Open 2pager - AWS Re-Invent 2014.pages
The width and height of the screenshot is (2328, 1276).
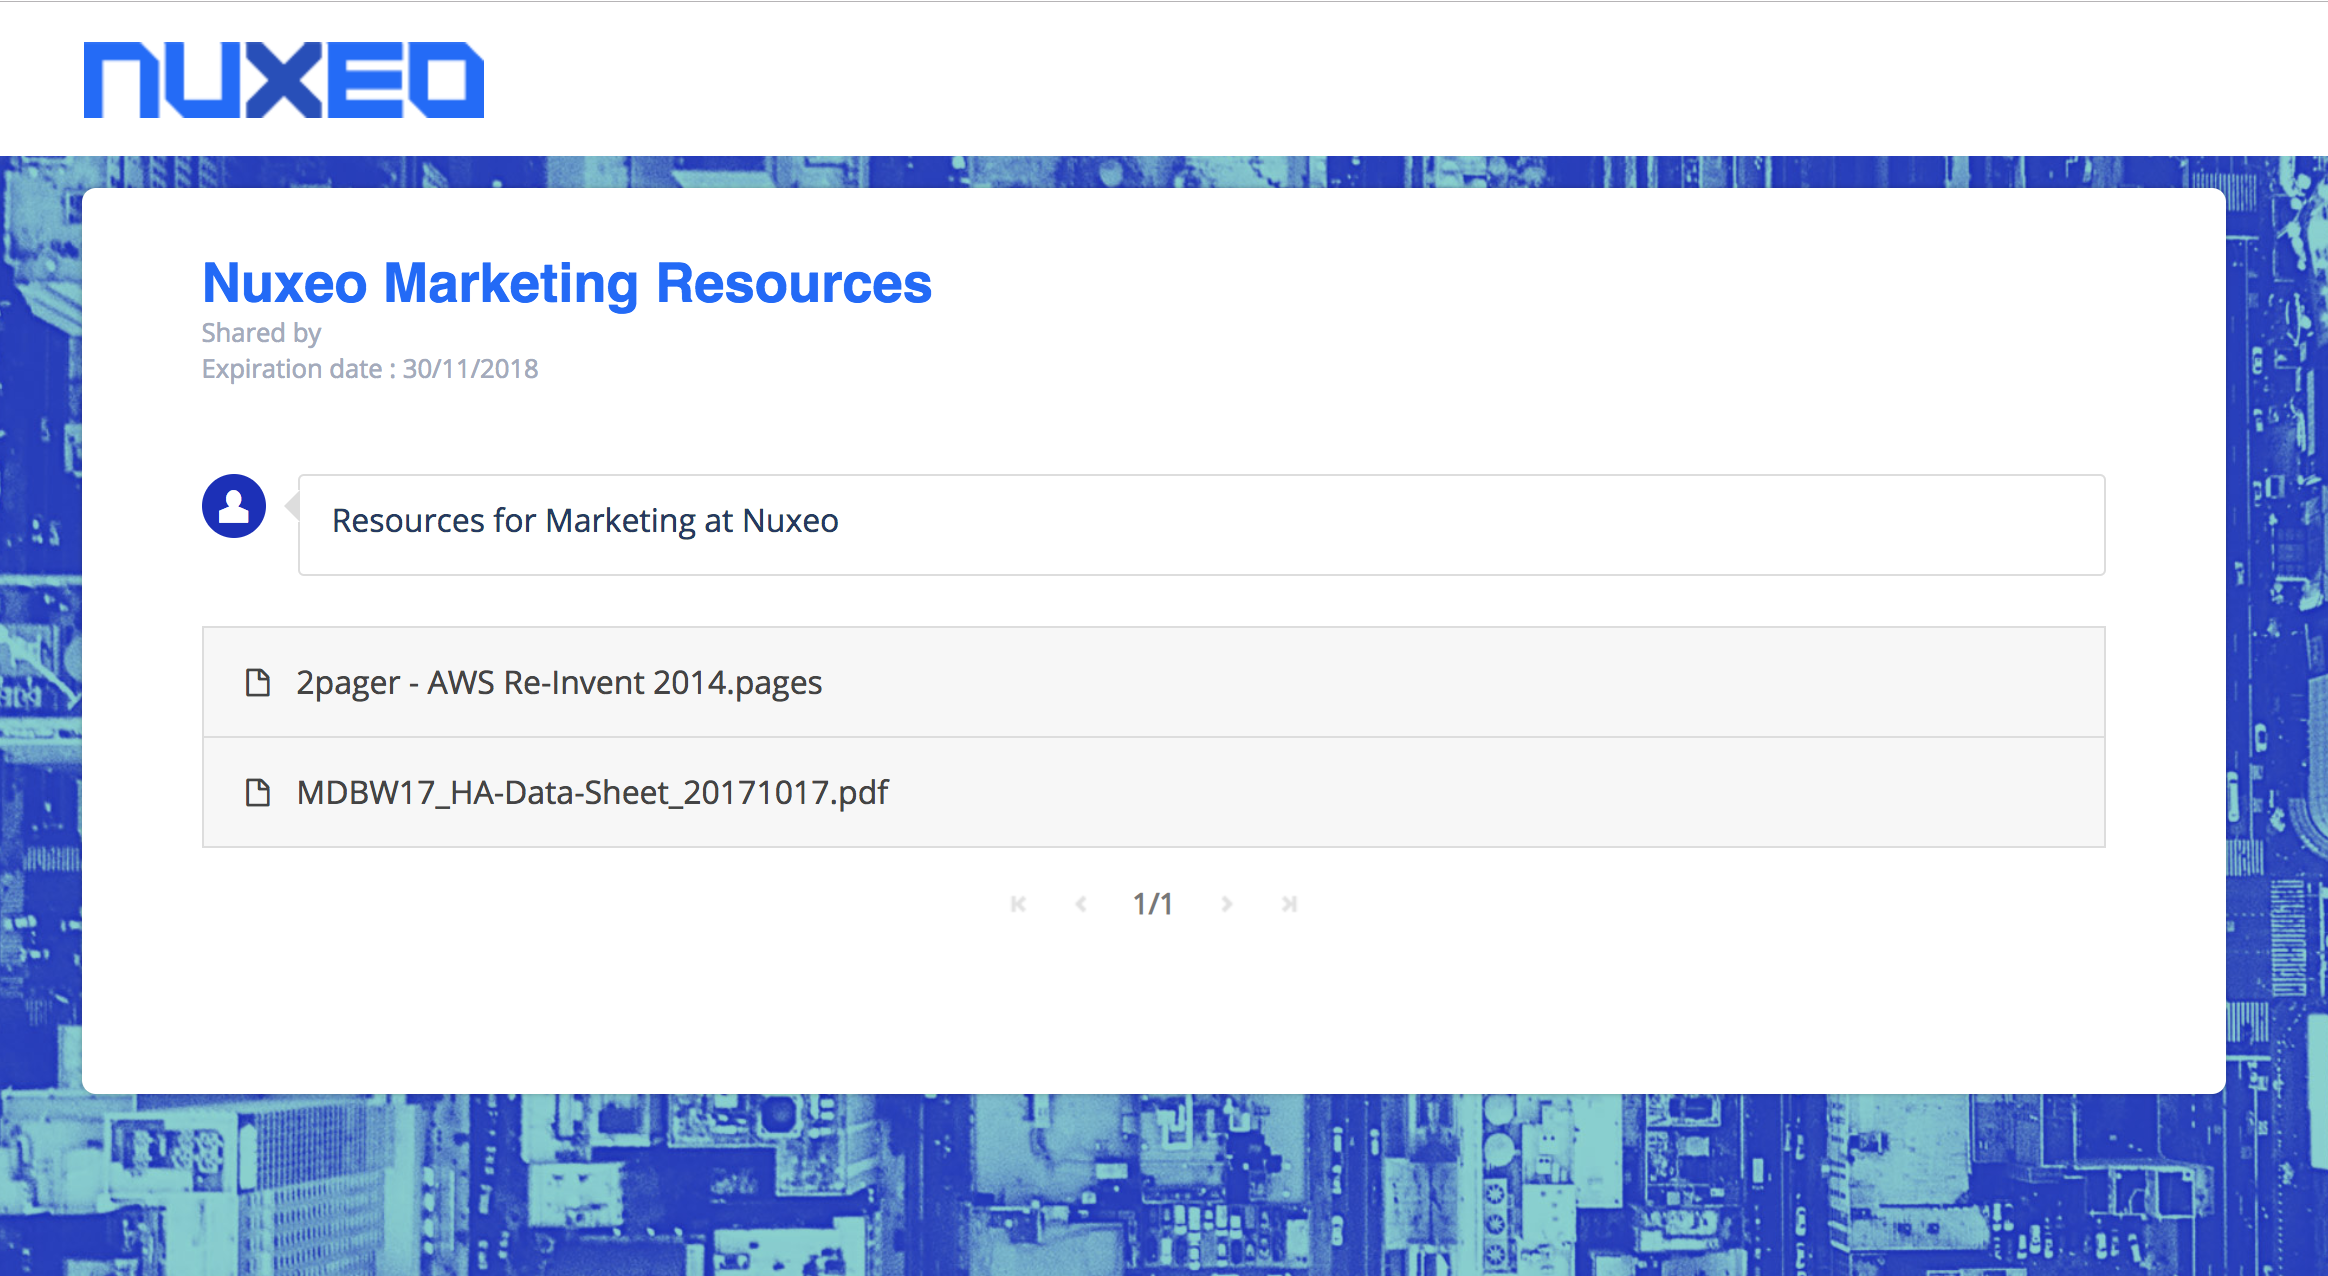coord(559,683)
